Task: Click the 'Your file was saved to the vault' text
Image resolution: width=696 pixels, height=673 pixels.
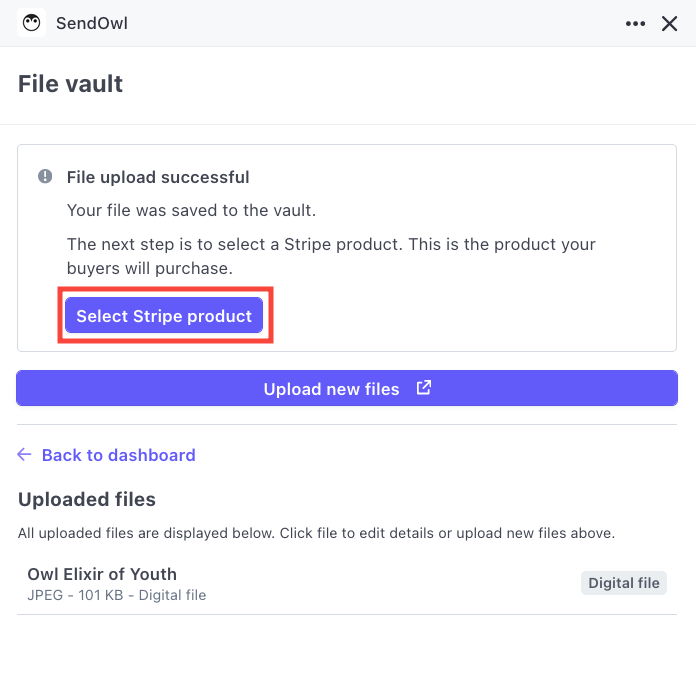Action: 191,210
